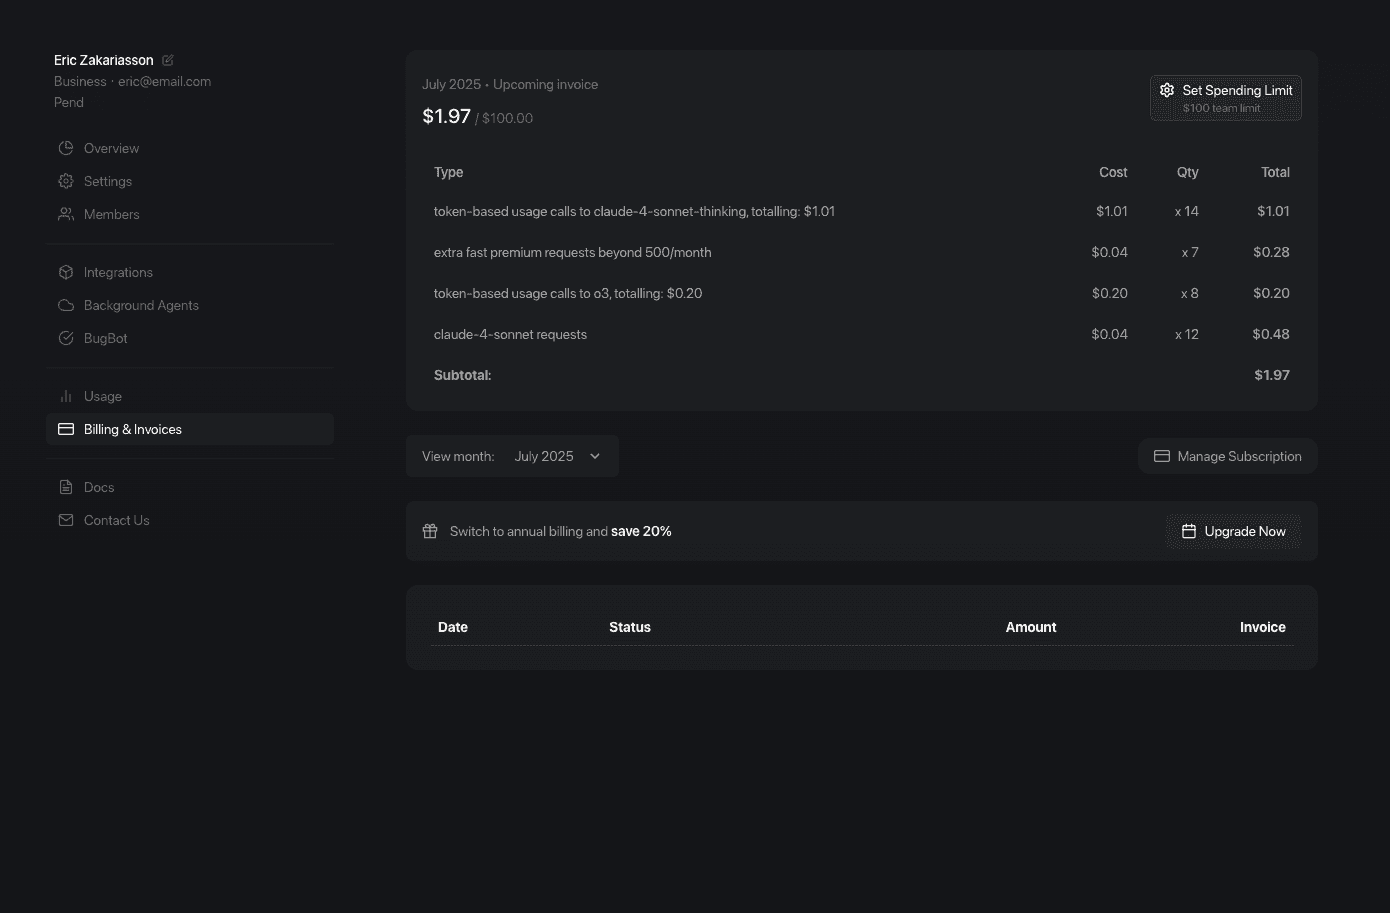The width and height of the screenshot is (1390, 913).
Task: Click the cloud icon beside Background Agents
Action: click(65, 305)
